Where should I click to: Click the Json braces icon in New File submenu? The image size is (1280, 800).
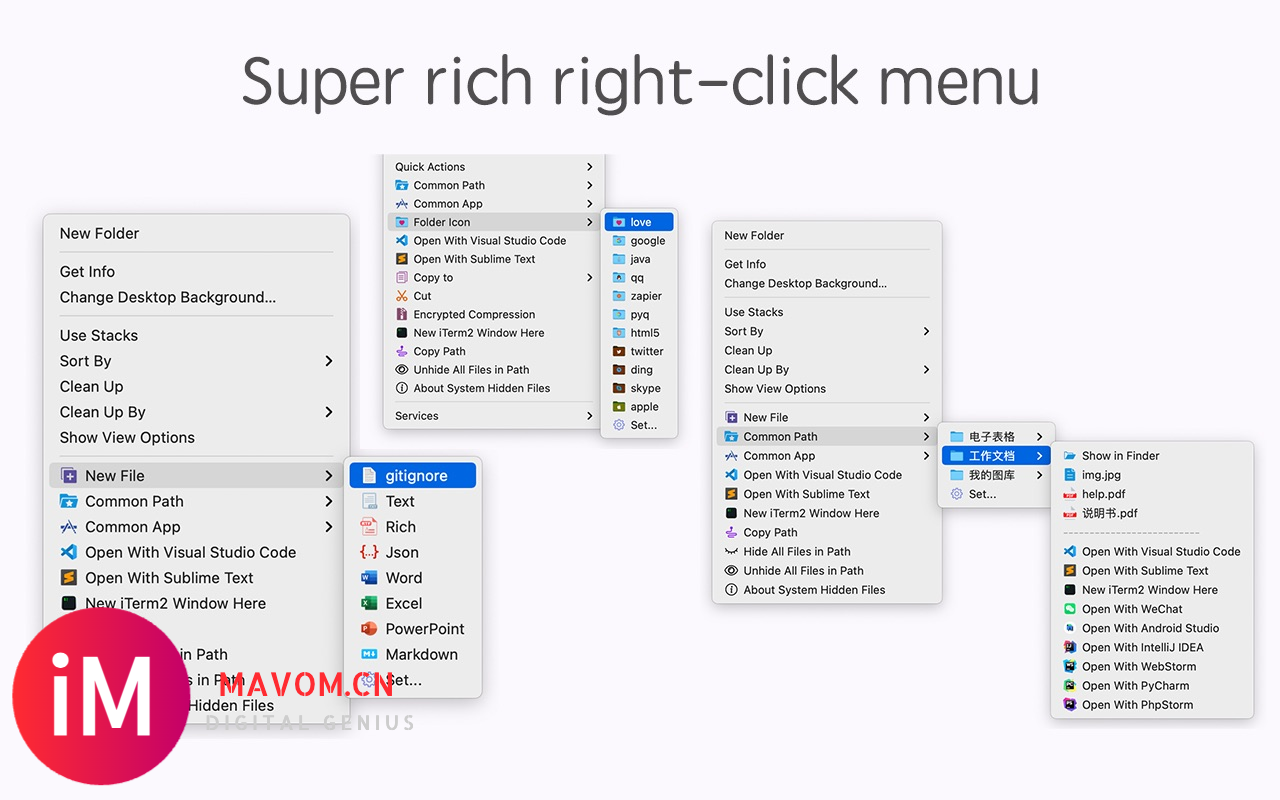pyautogui.click(x=368, y=552)
